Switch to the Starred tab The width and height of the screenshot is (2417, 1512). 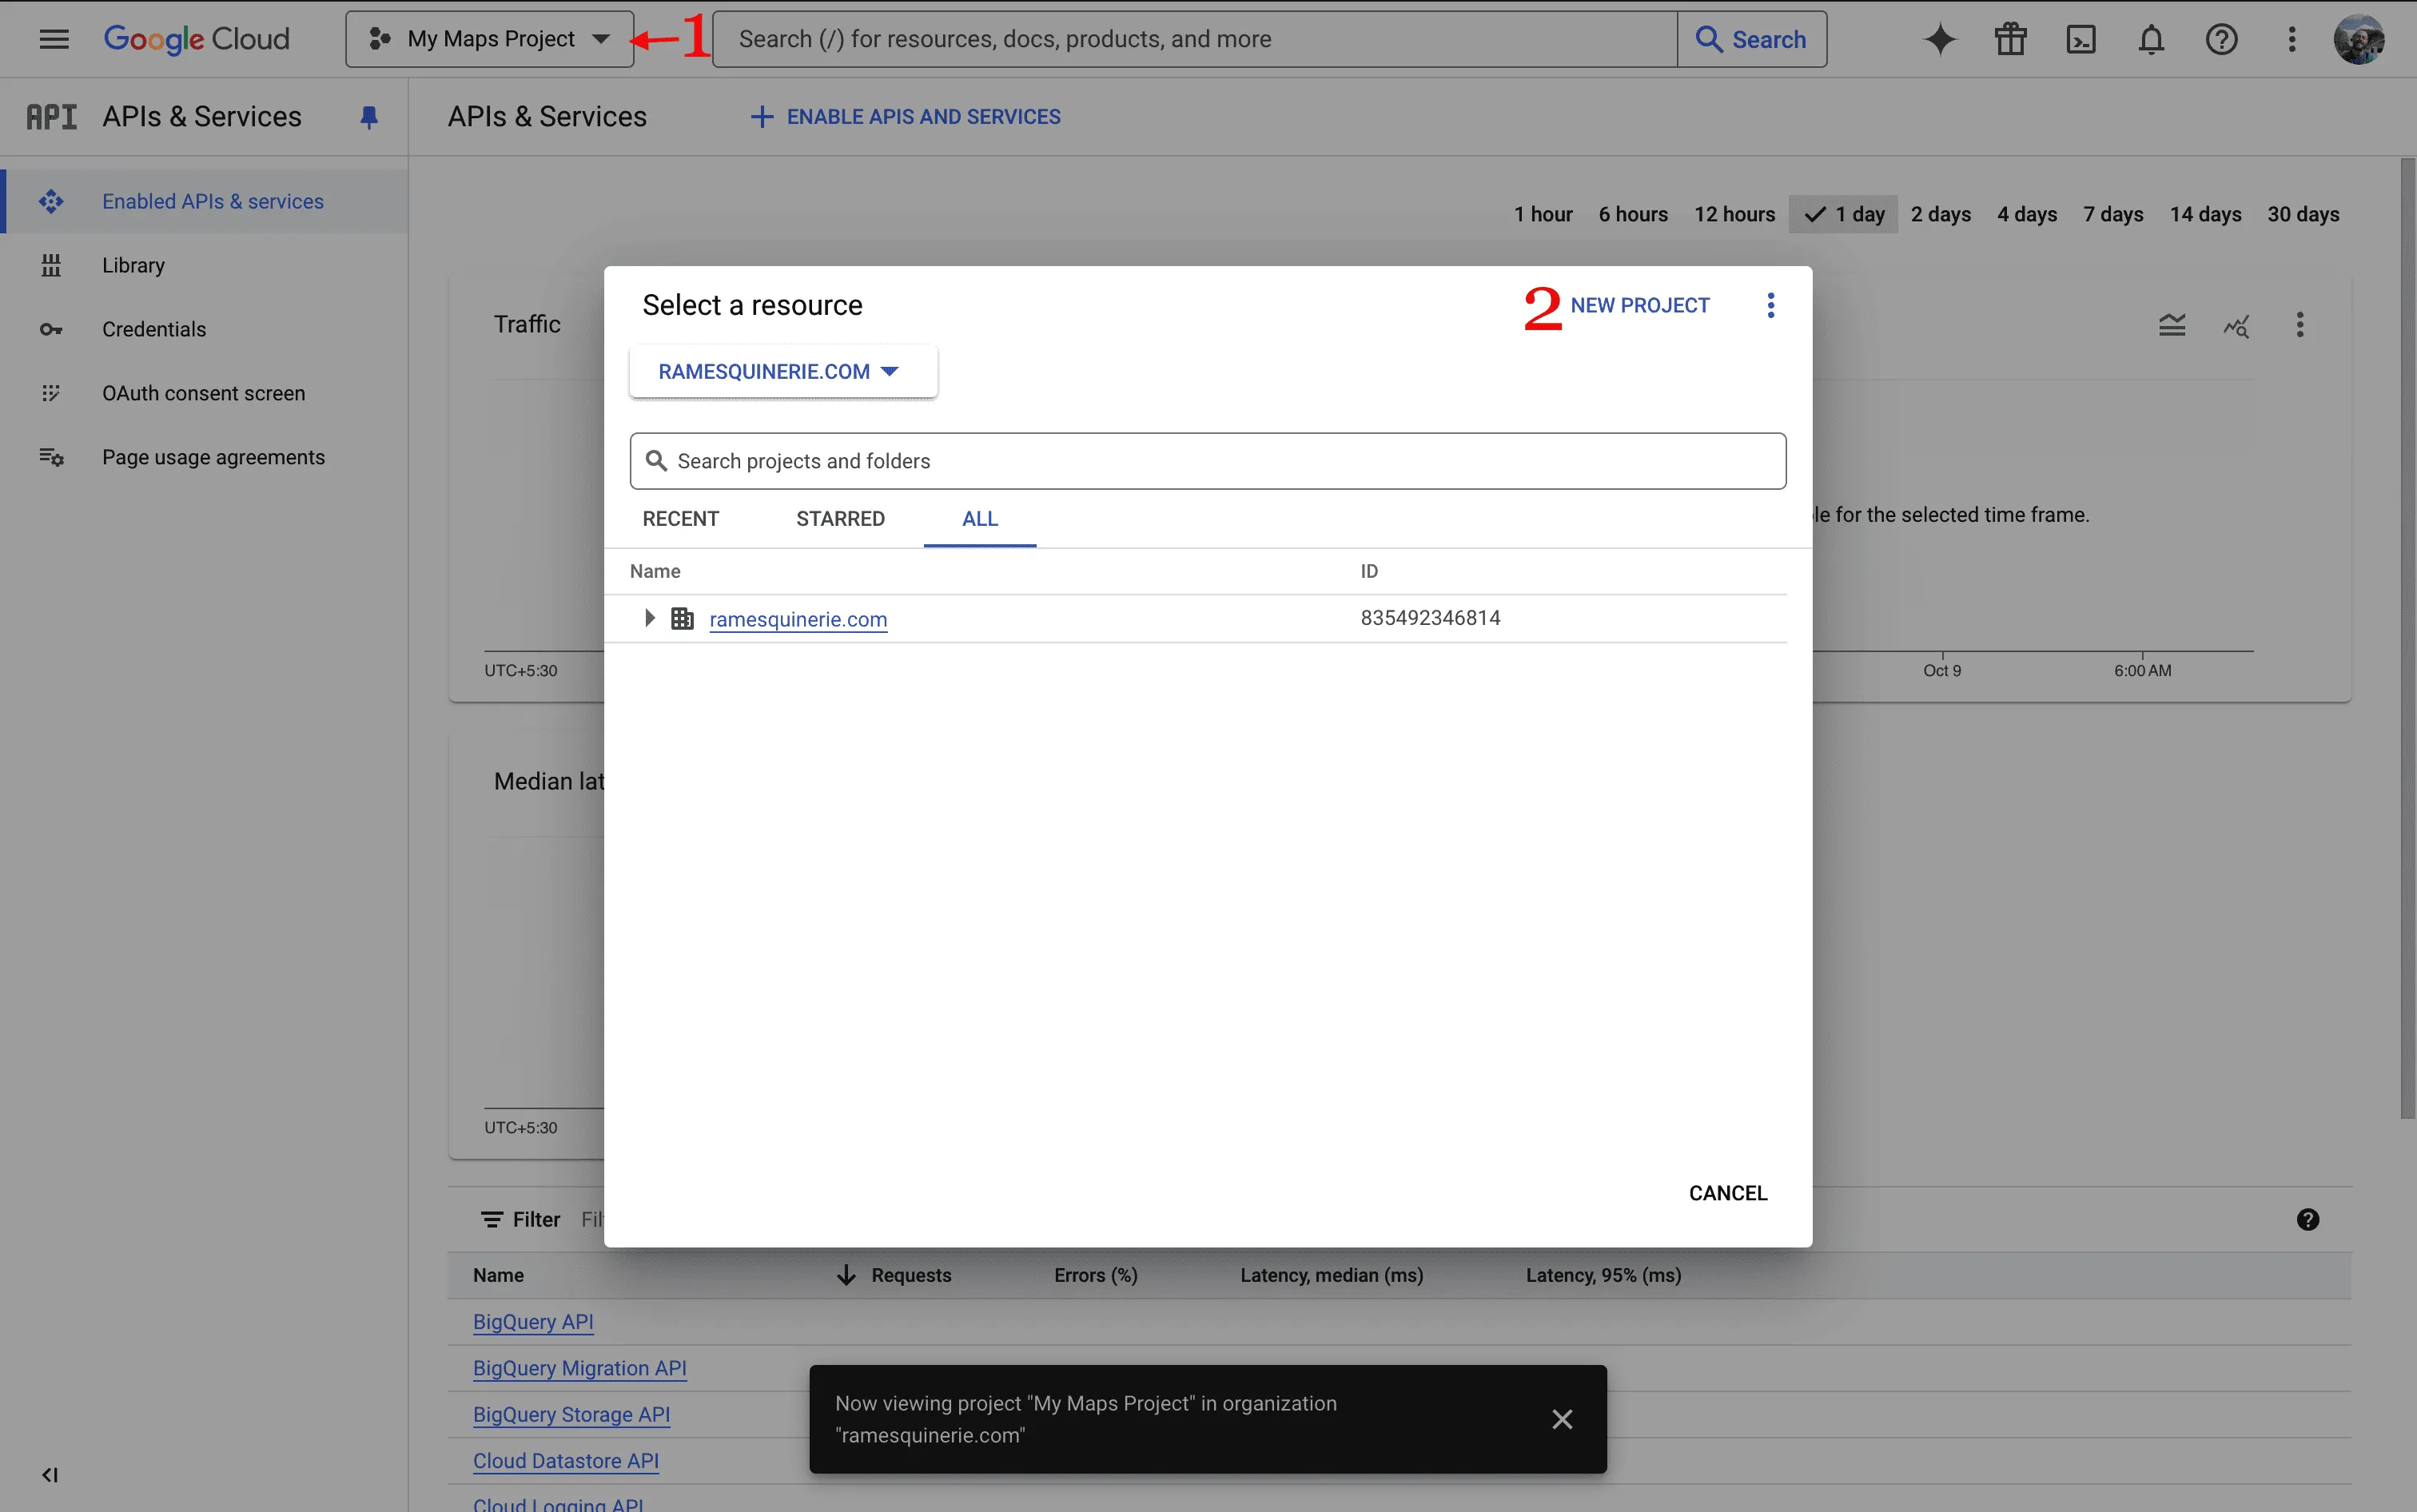[x=840, y=519]
